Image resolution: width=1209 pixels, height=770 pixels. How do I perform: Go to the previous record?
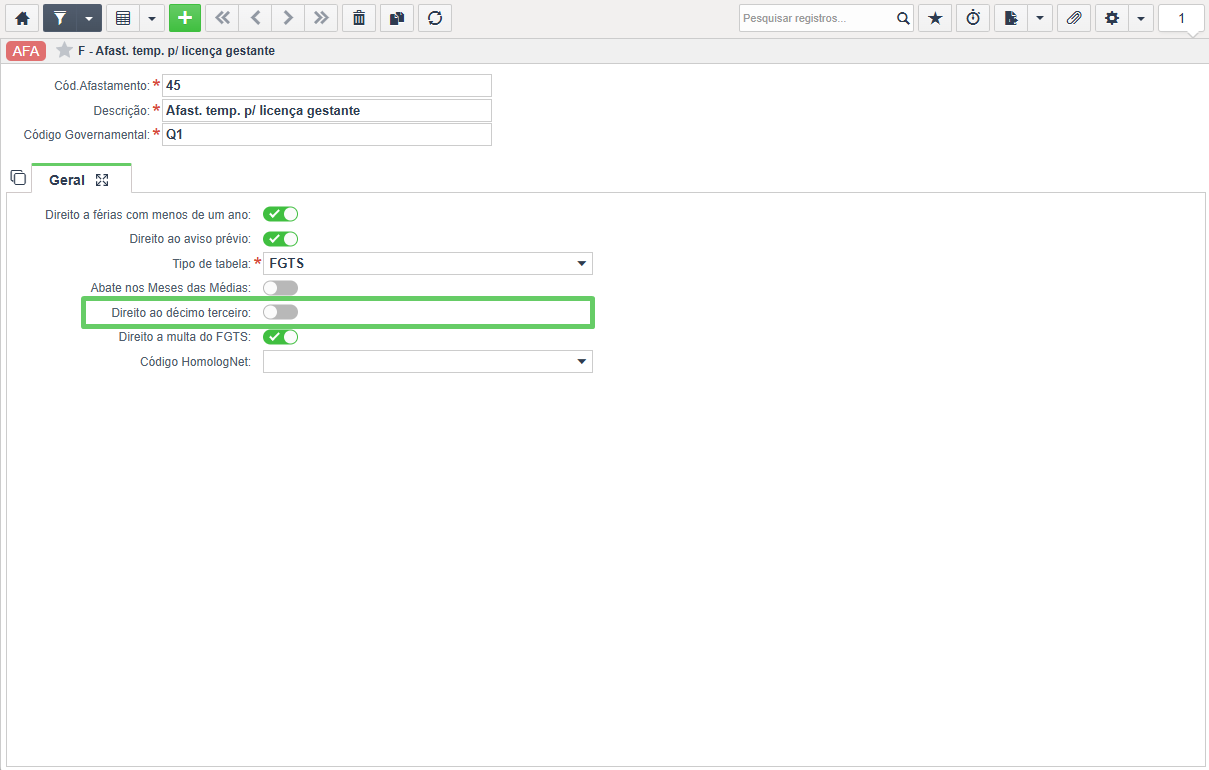tap(255, 18)
